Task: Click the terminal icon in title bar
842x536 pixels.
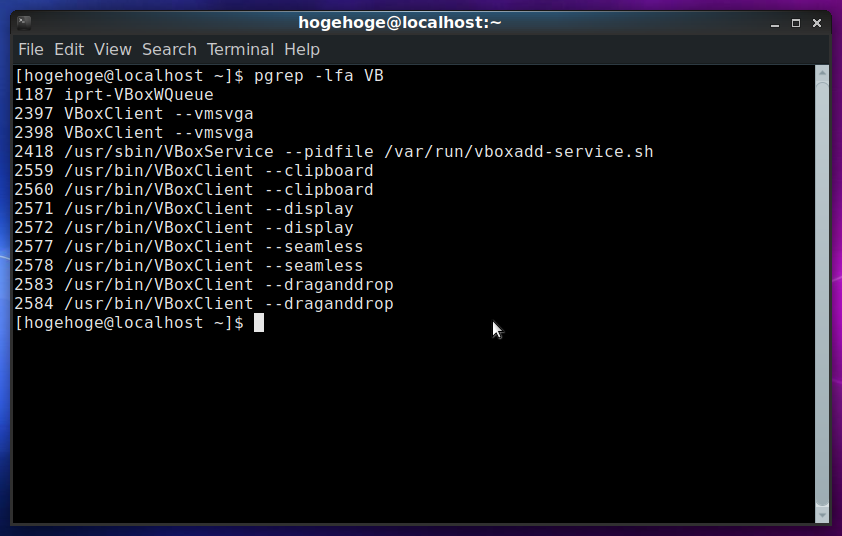Action: click(24, 23)
